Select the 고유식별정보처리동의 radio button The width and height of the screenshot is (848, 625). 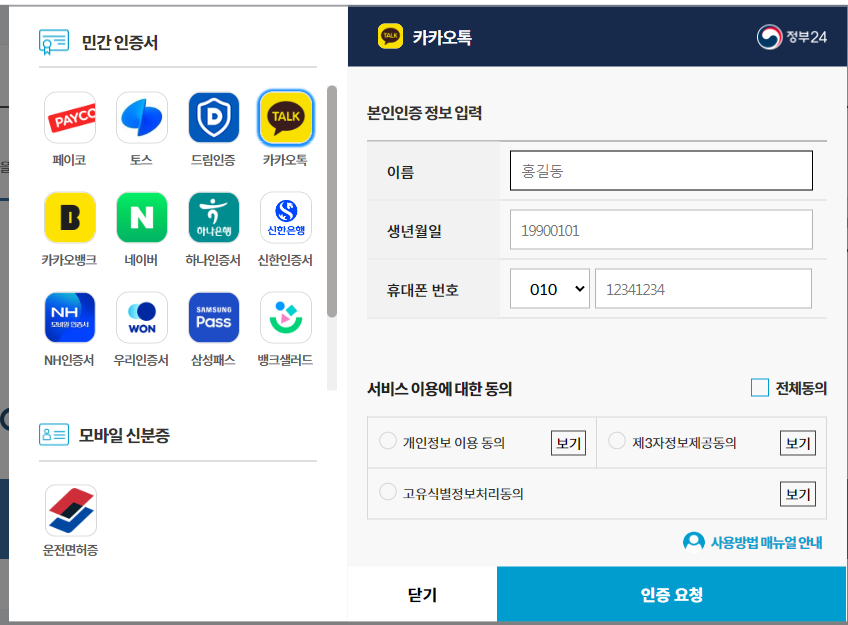click(387, 492)
